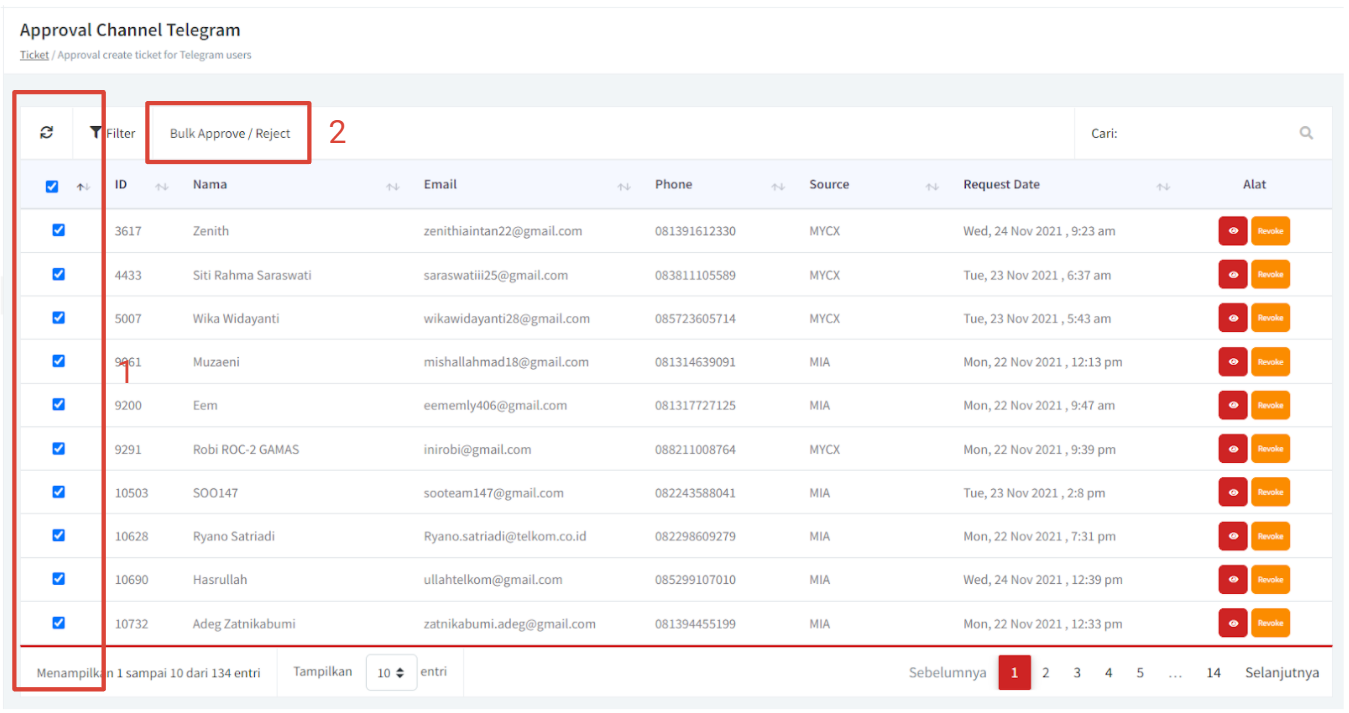Image resolution: width=1349 pixels, height=713 pixels.
Task: Click Bulk Approve / Reject button
Action: 230,134
